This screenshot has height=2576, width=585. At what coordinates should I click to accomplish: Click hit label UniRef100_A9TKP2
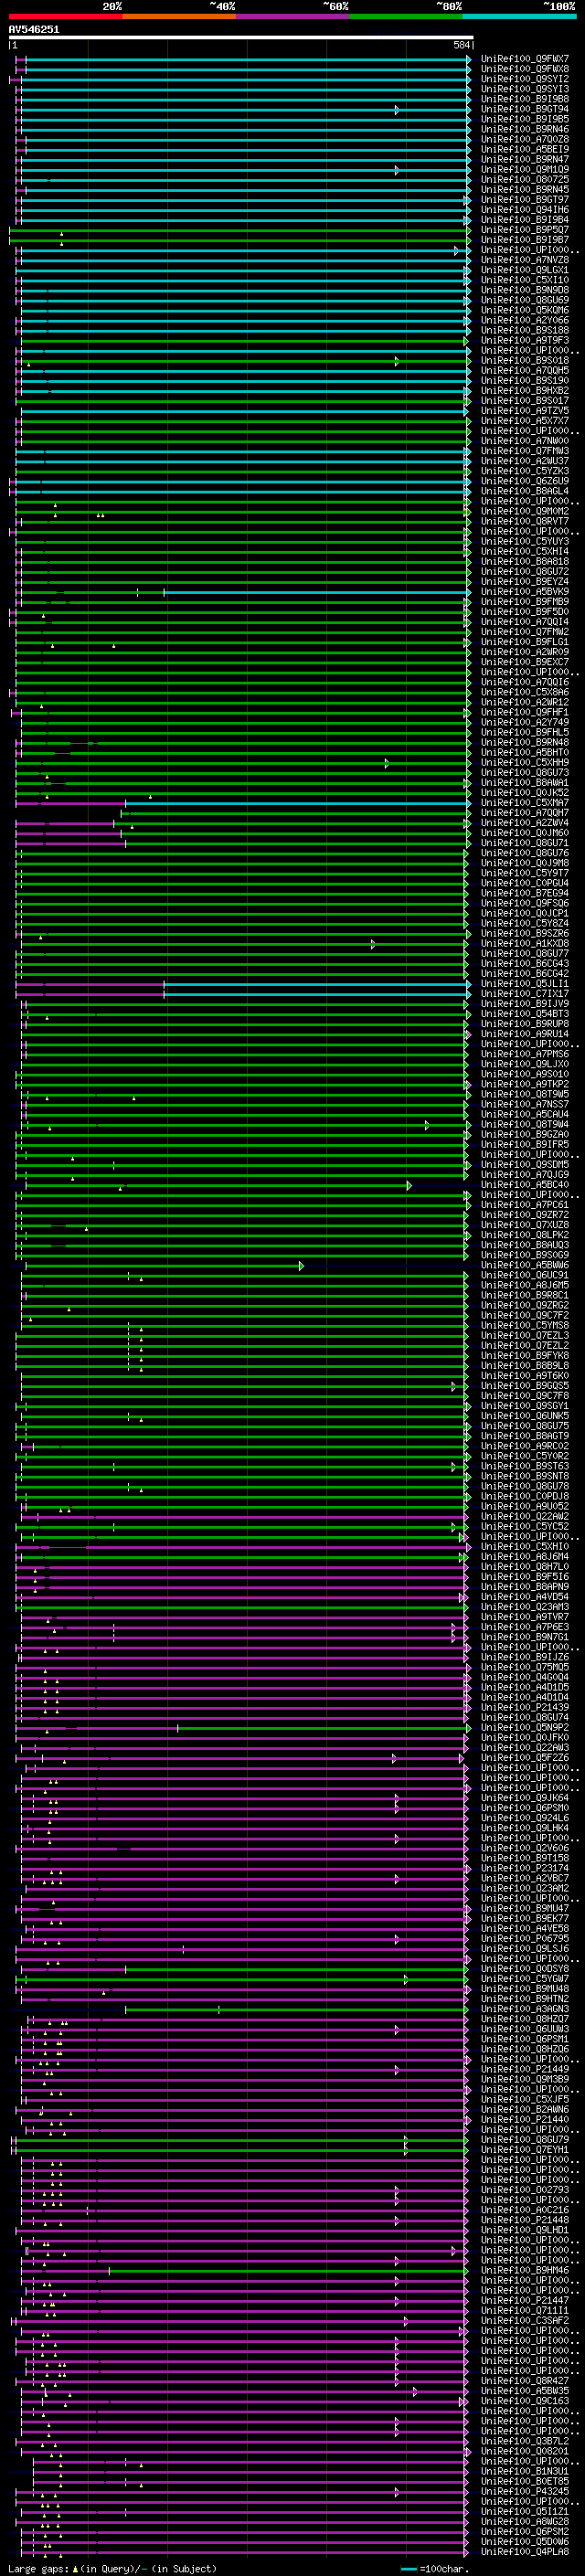525,1084
